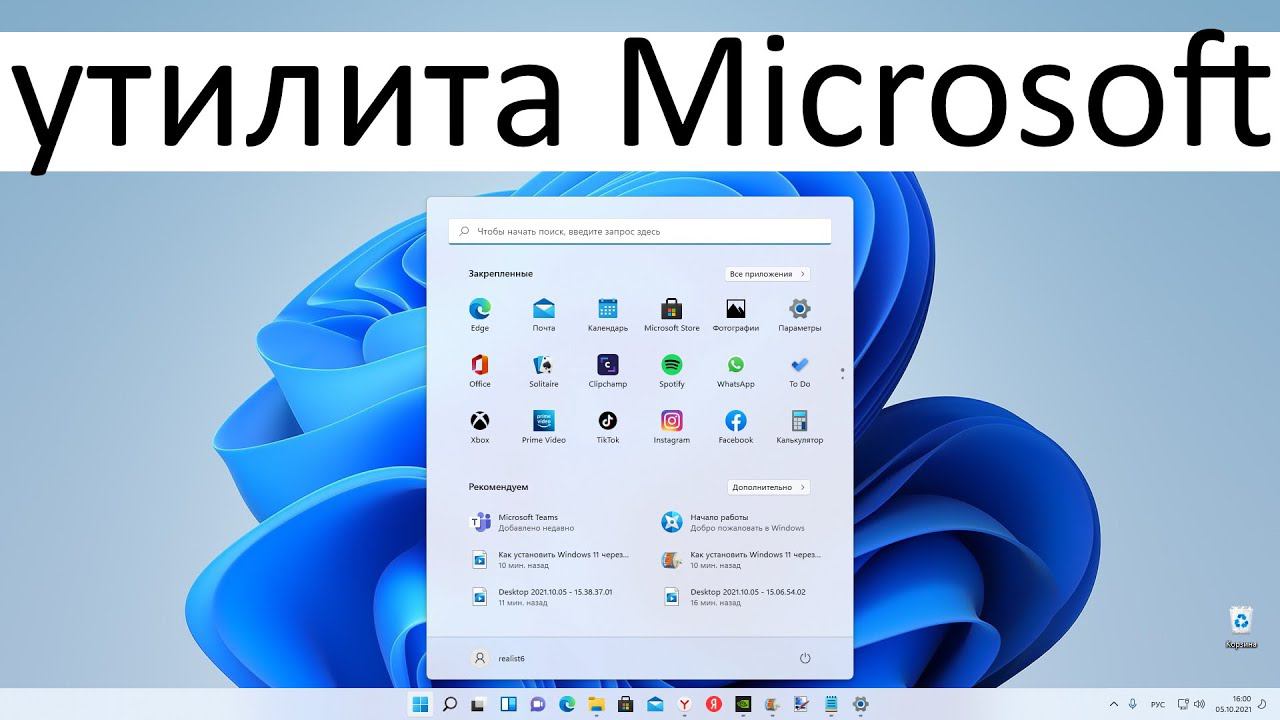Open the red Яндекс icon on taskbar
This screenshot has width=1280, height=720.
click(x=713, y=704)
